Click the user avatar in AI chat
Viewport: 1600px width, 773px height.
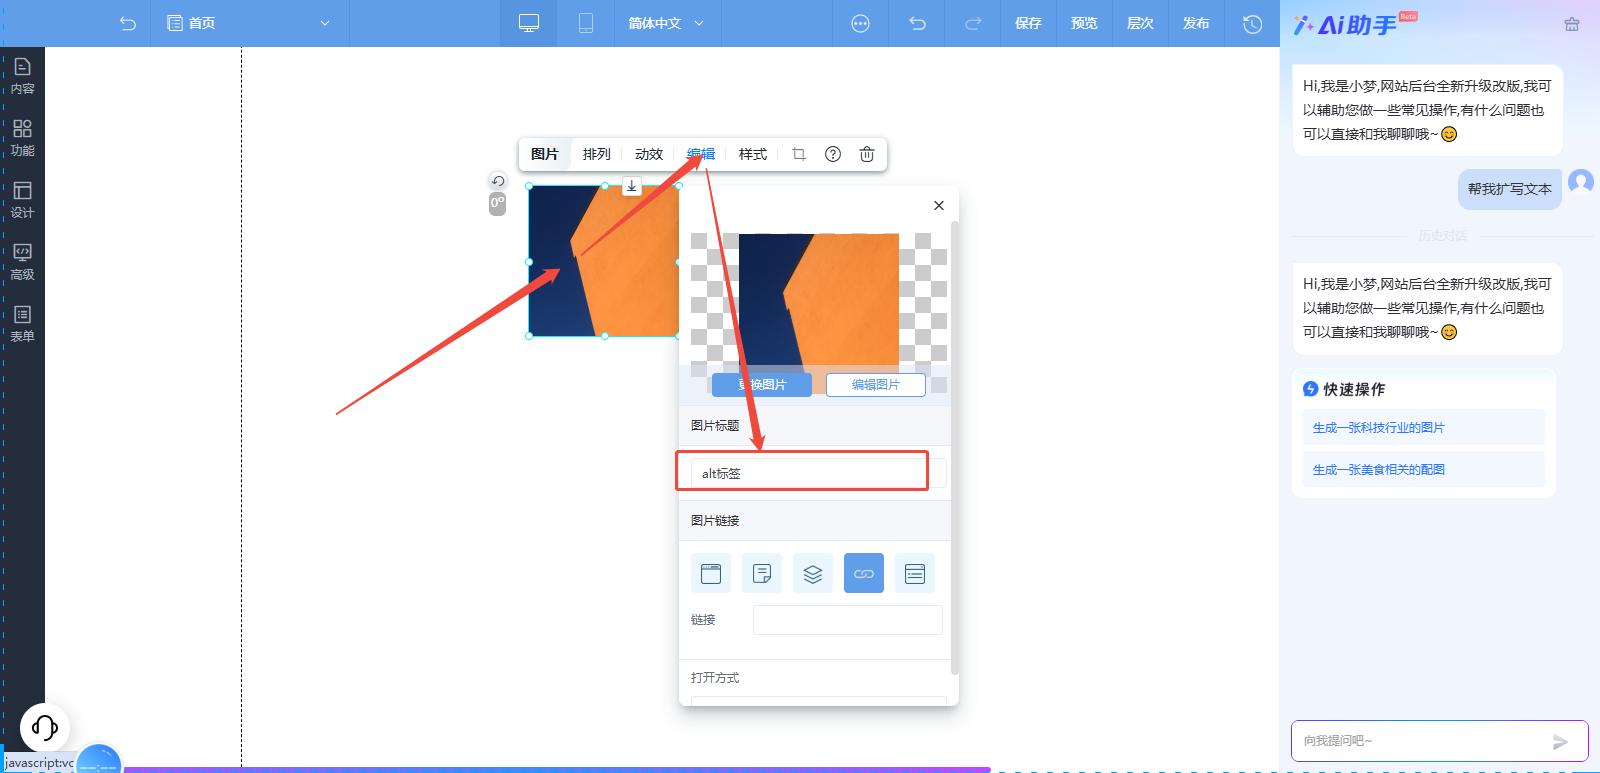click(1581, 182)
